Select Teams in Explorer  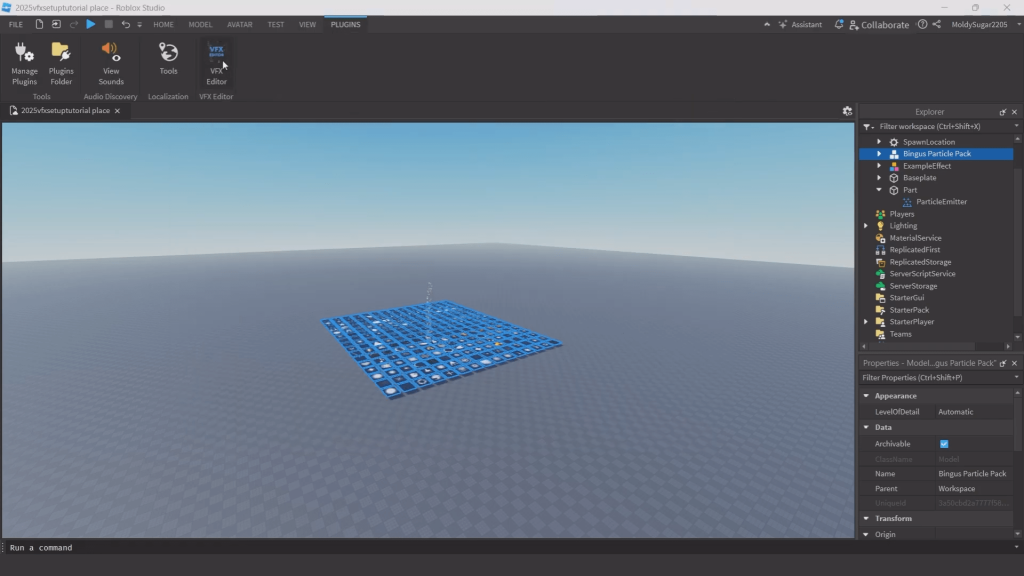point(900,334)
